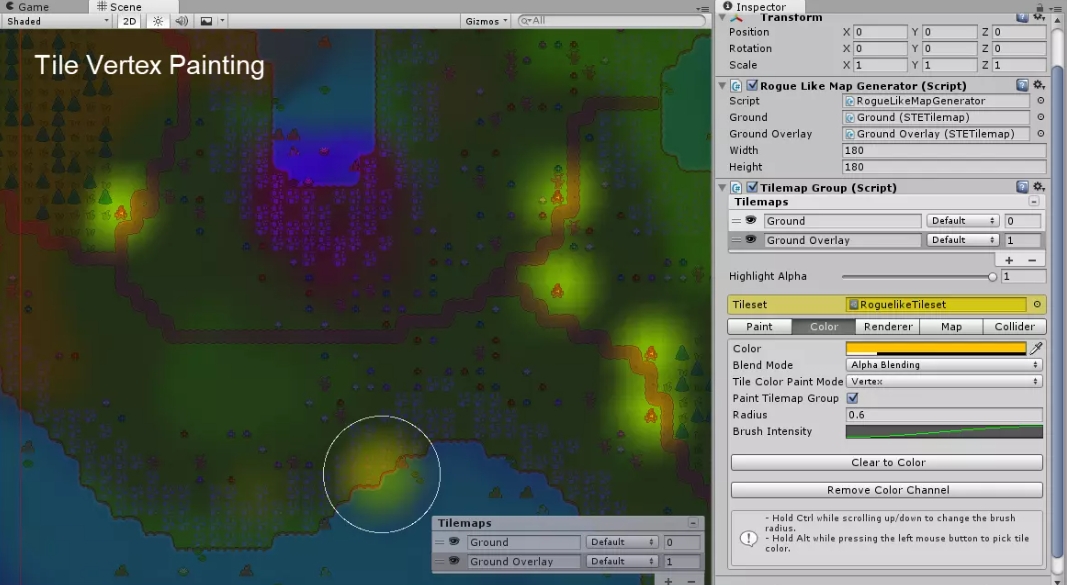
Task: Open the Tile Color Paint Mode dropdown
Action: 944,382
